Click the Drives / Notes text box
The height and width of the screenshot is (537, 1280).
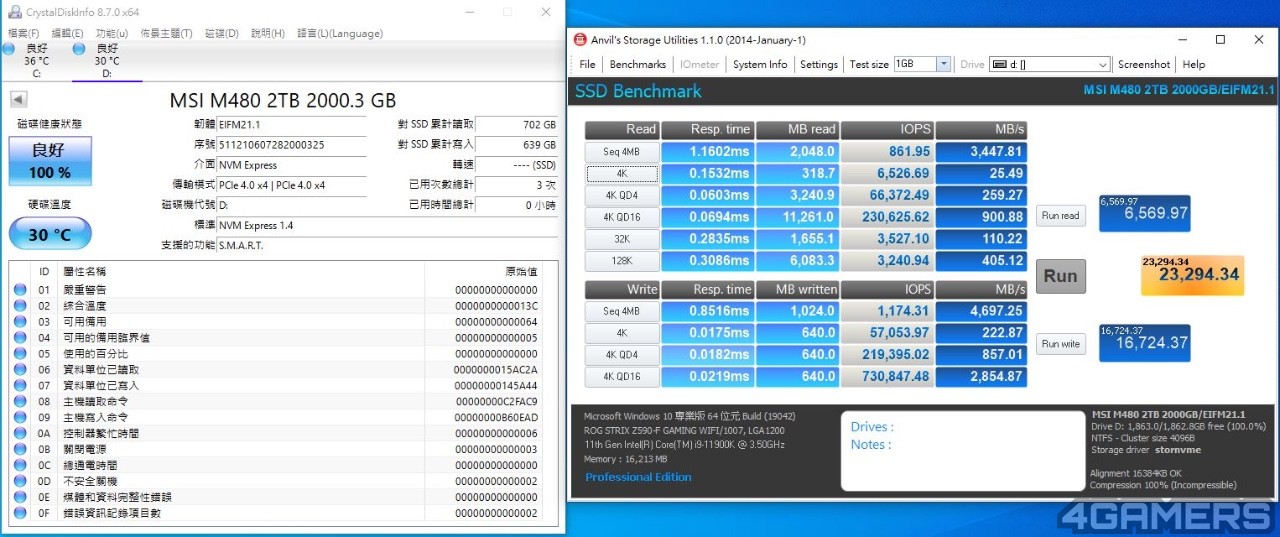(961, 450)
